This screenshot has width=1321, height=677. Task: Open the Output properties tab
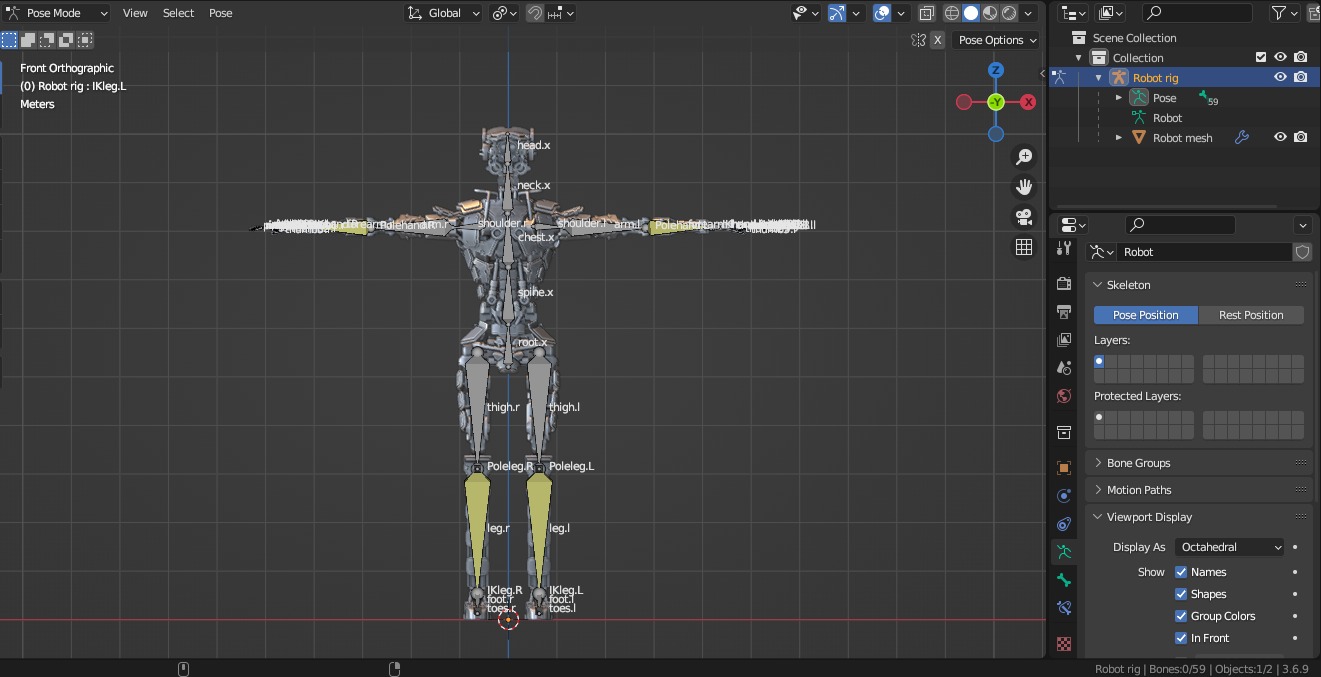pyautogui.click(x=1064, y=313)
